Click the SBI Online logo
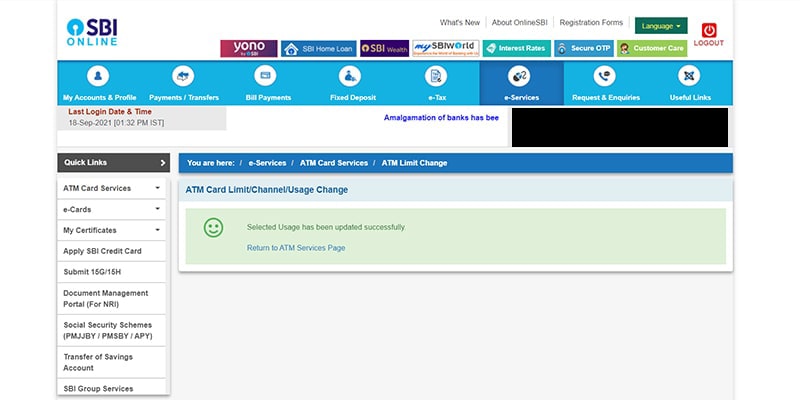Viewport: 800px width, 400px height. 92,32
